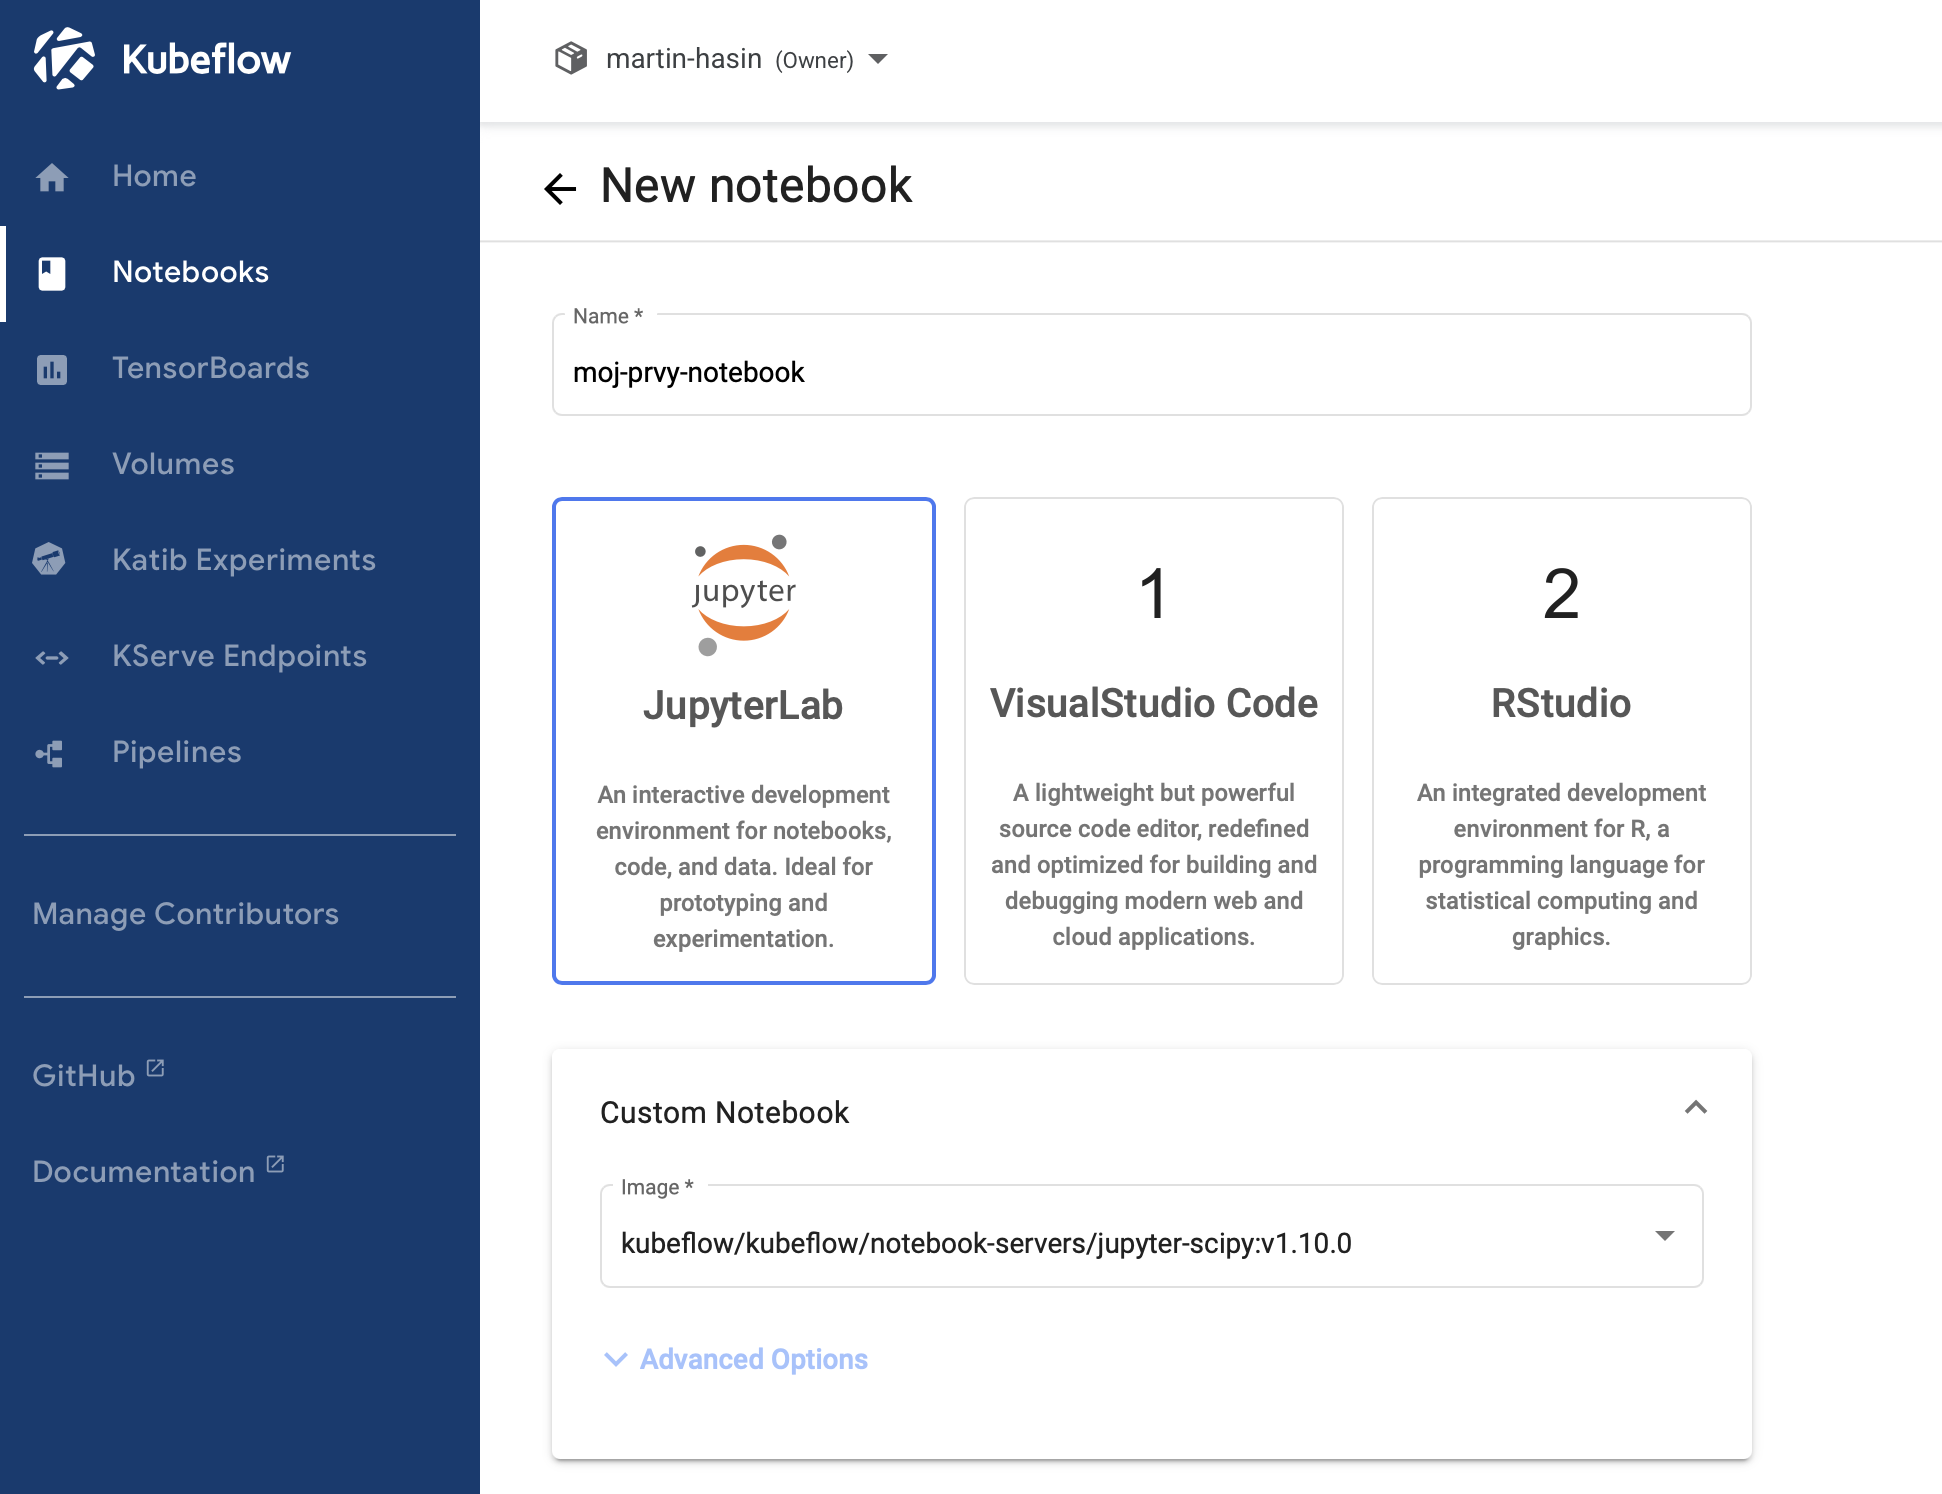Click the Notebooks book icon

click(52, 273)
